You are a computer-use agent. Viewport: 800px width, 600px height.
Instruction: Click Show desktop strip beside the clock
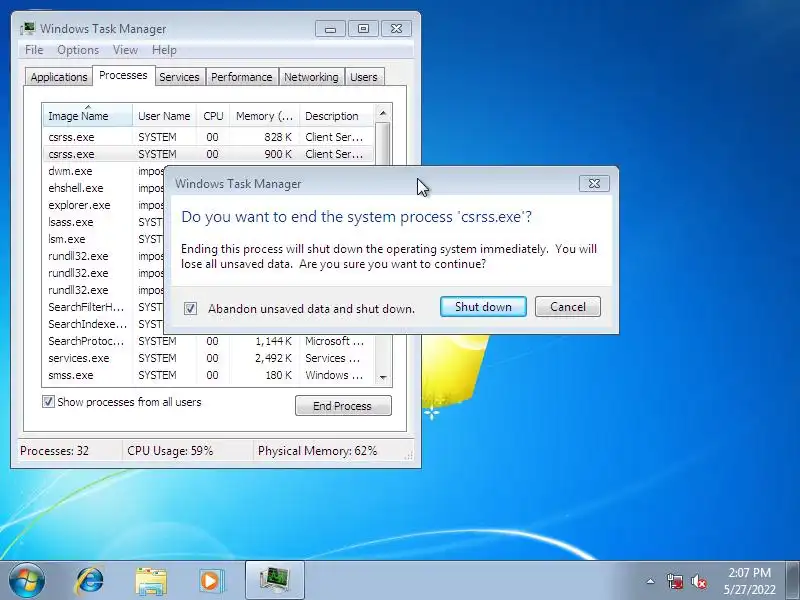point(793,581)
